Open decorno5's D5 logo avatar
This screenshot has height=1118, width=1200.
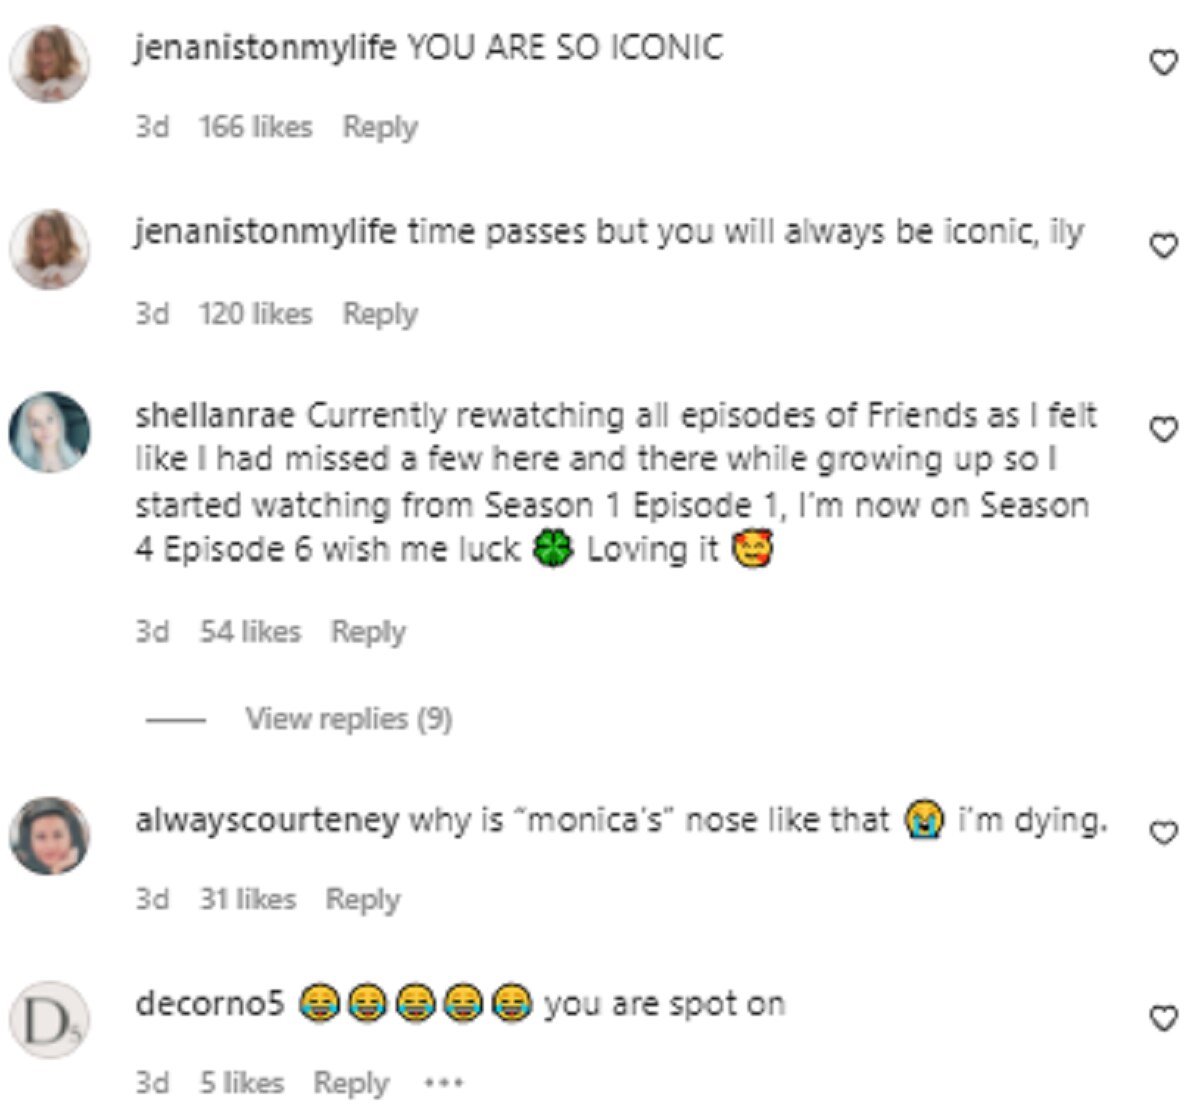click(x=49, y=1020)
